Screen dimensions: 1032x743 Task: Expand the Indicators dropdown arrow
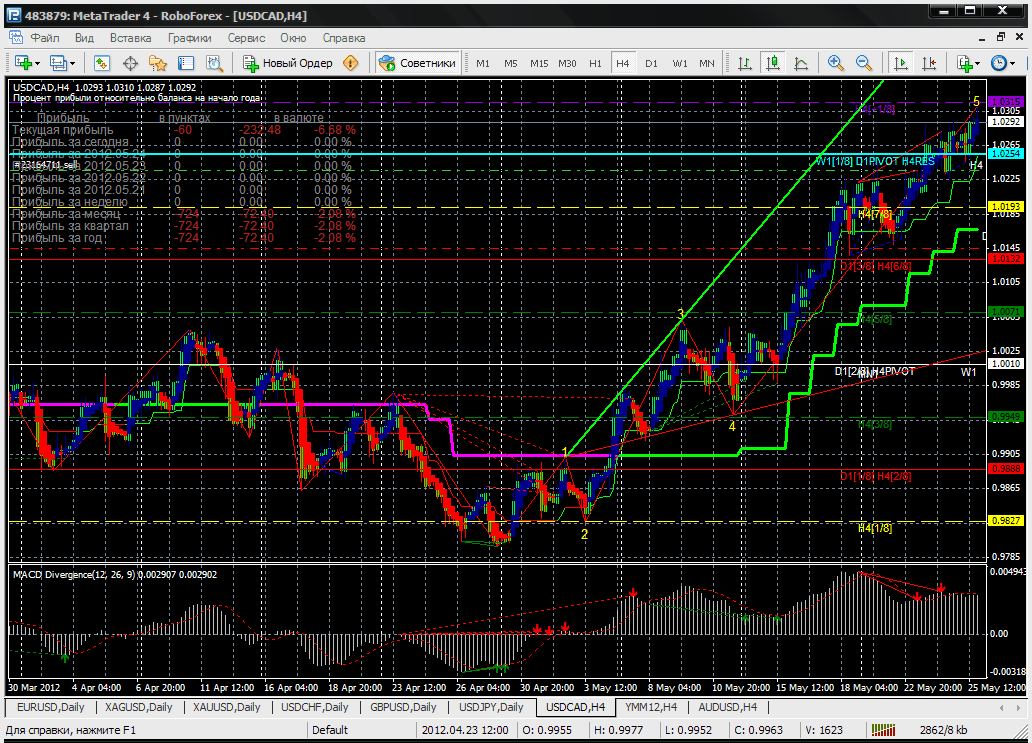point(978,64)
